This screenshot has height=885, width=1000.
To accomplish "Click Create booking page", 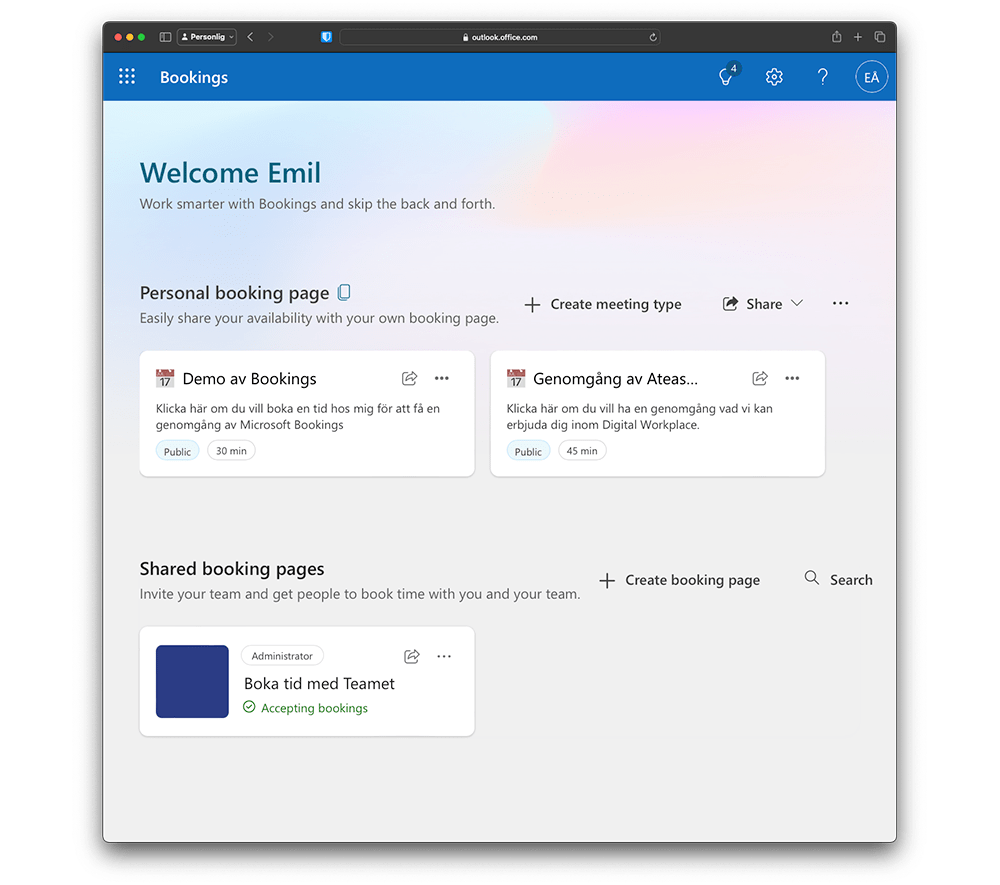I will pos(680,580).
